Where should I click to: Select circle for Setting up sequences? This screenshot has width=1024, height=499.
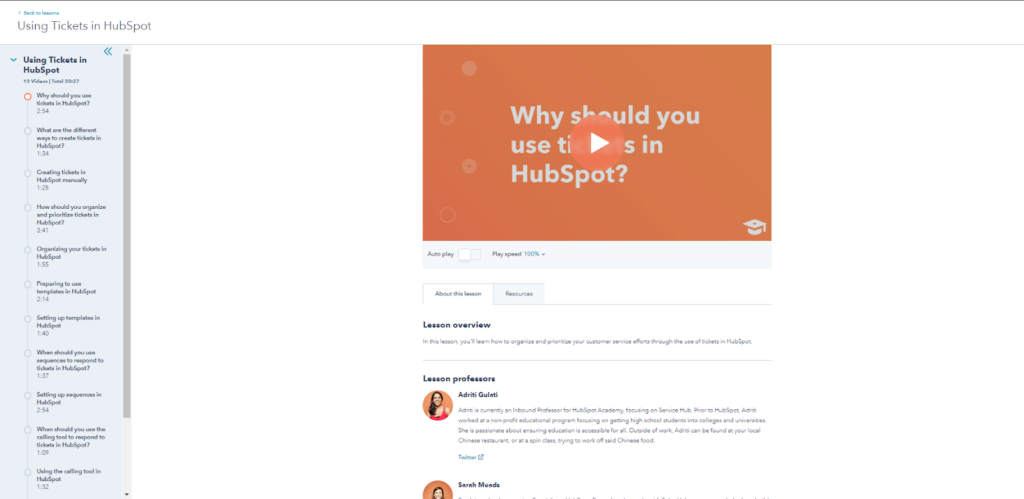27,395
